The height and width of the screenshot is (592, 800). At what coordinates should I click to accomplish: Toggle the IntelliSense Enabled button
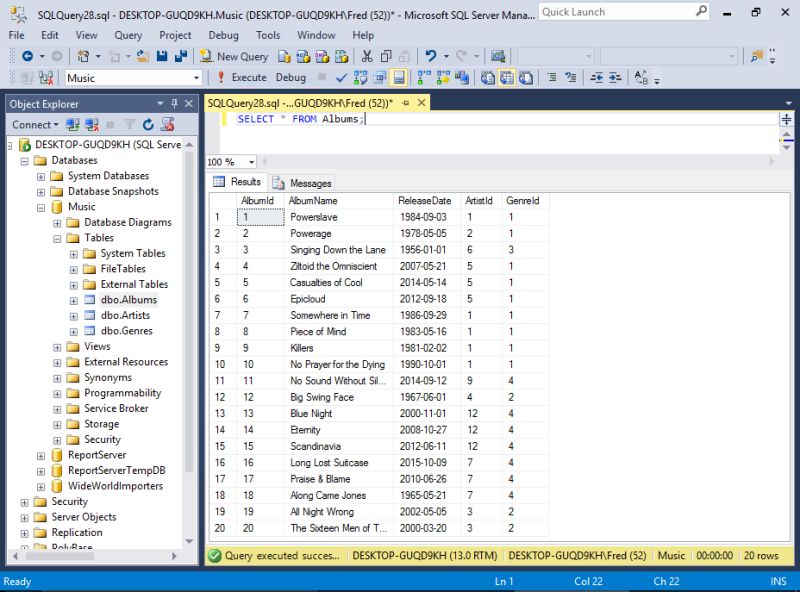click(398, 78)
